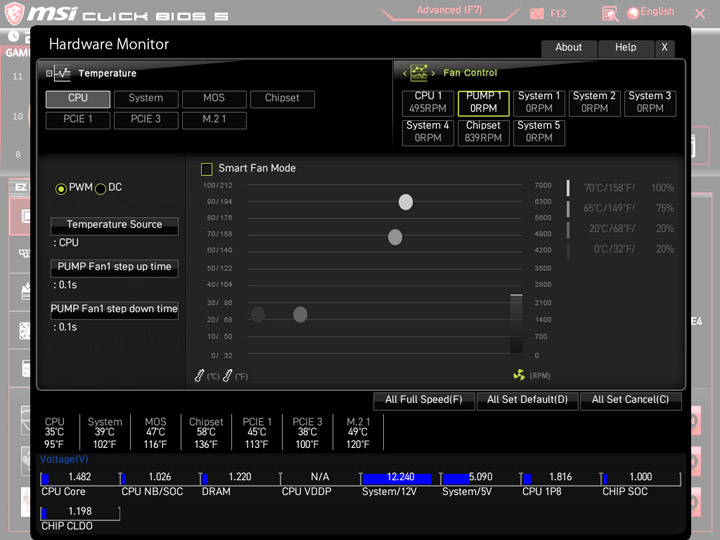Screen dimensions: 720x540
Task: Select the CPU temperature button
Action: (78, 99)
